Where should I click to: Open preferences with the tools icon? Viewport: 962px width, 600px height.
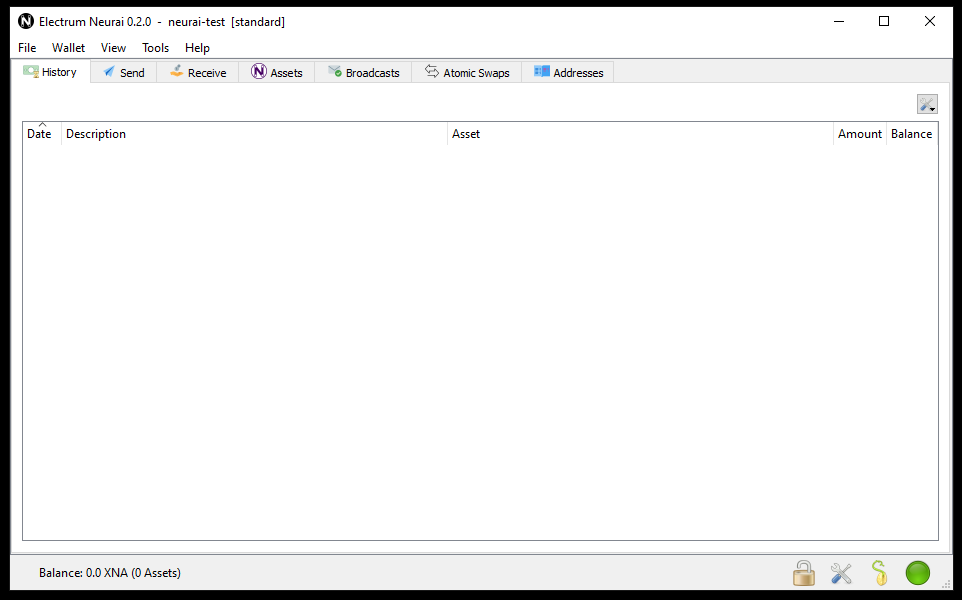pyautogui.click(x=841, y=573)
